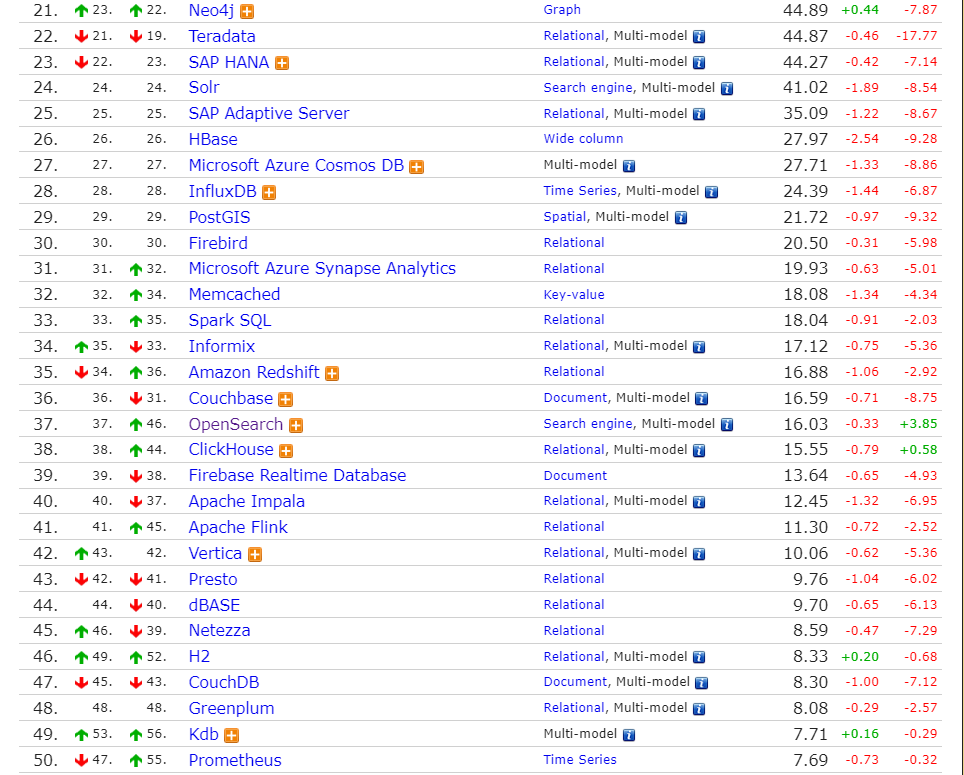Click the orange plus icon beside SAP HANA
Viewport: 964px width, 775px height.
pos(282,63)
